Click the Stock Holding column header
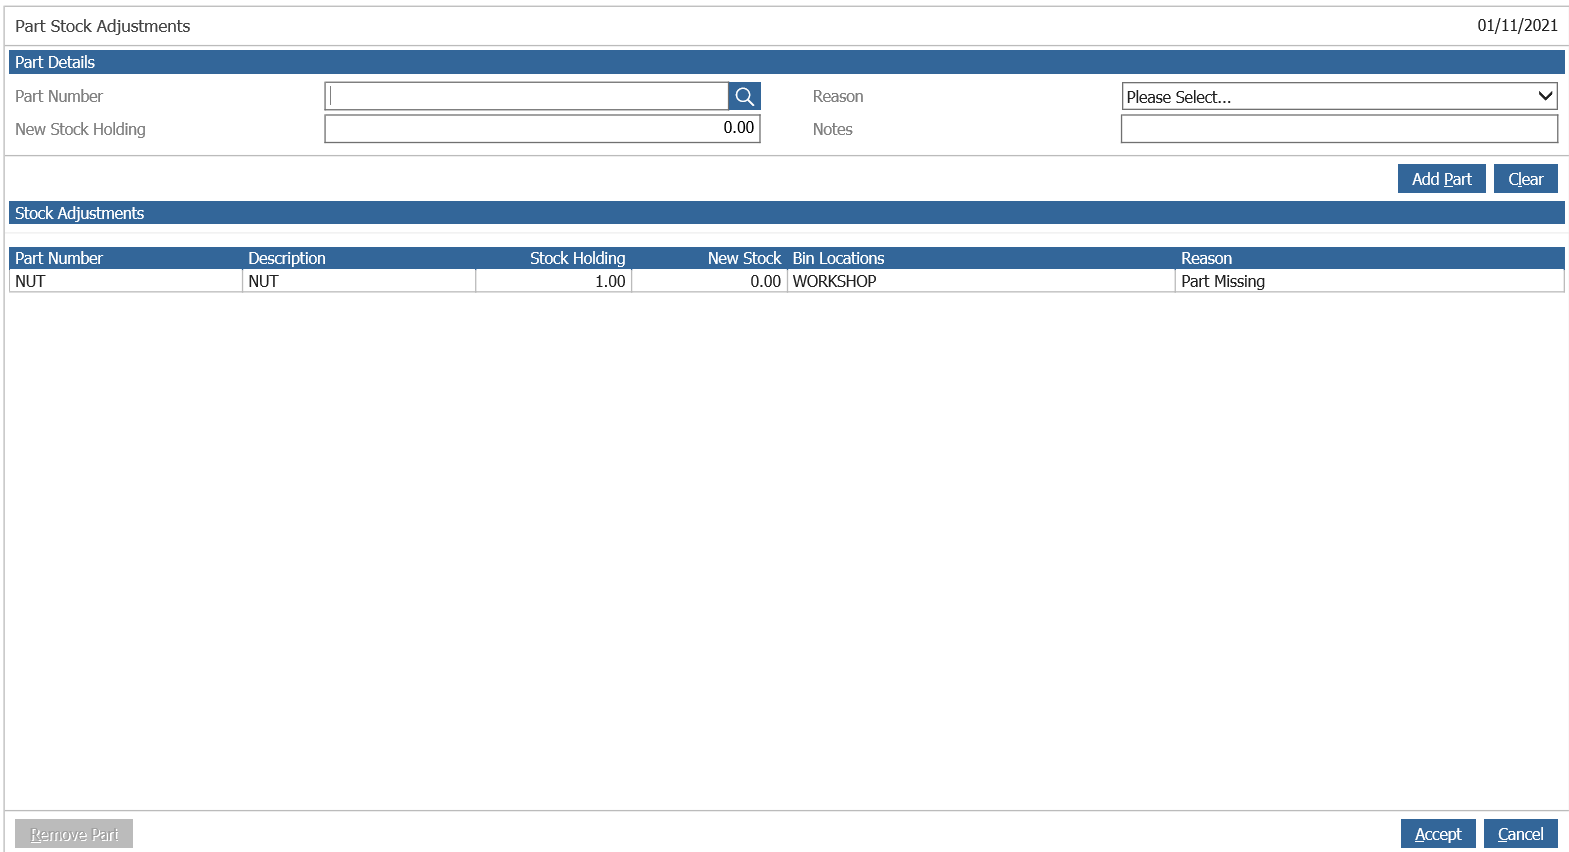1569x852 pixels. pos(577,258)
